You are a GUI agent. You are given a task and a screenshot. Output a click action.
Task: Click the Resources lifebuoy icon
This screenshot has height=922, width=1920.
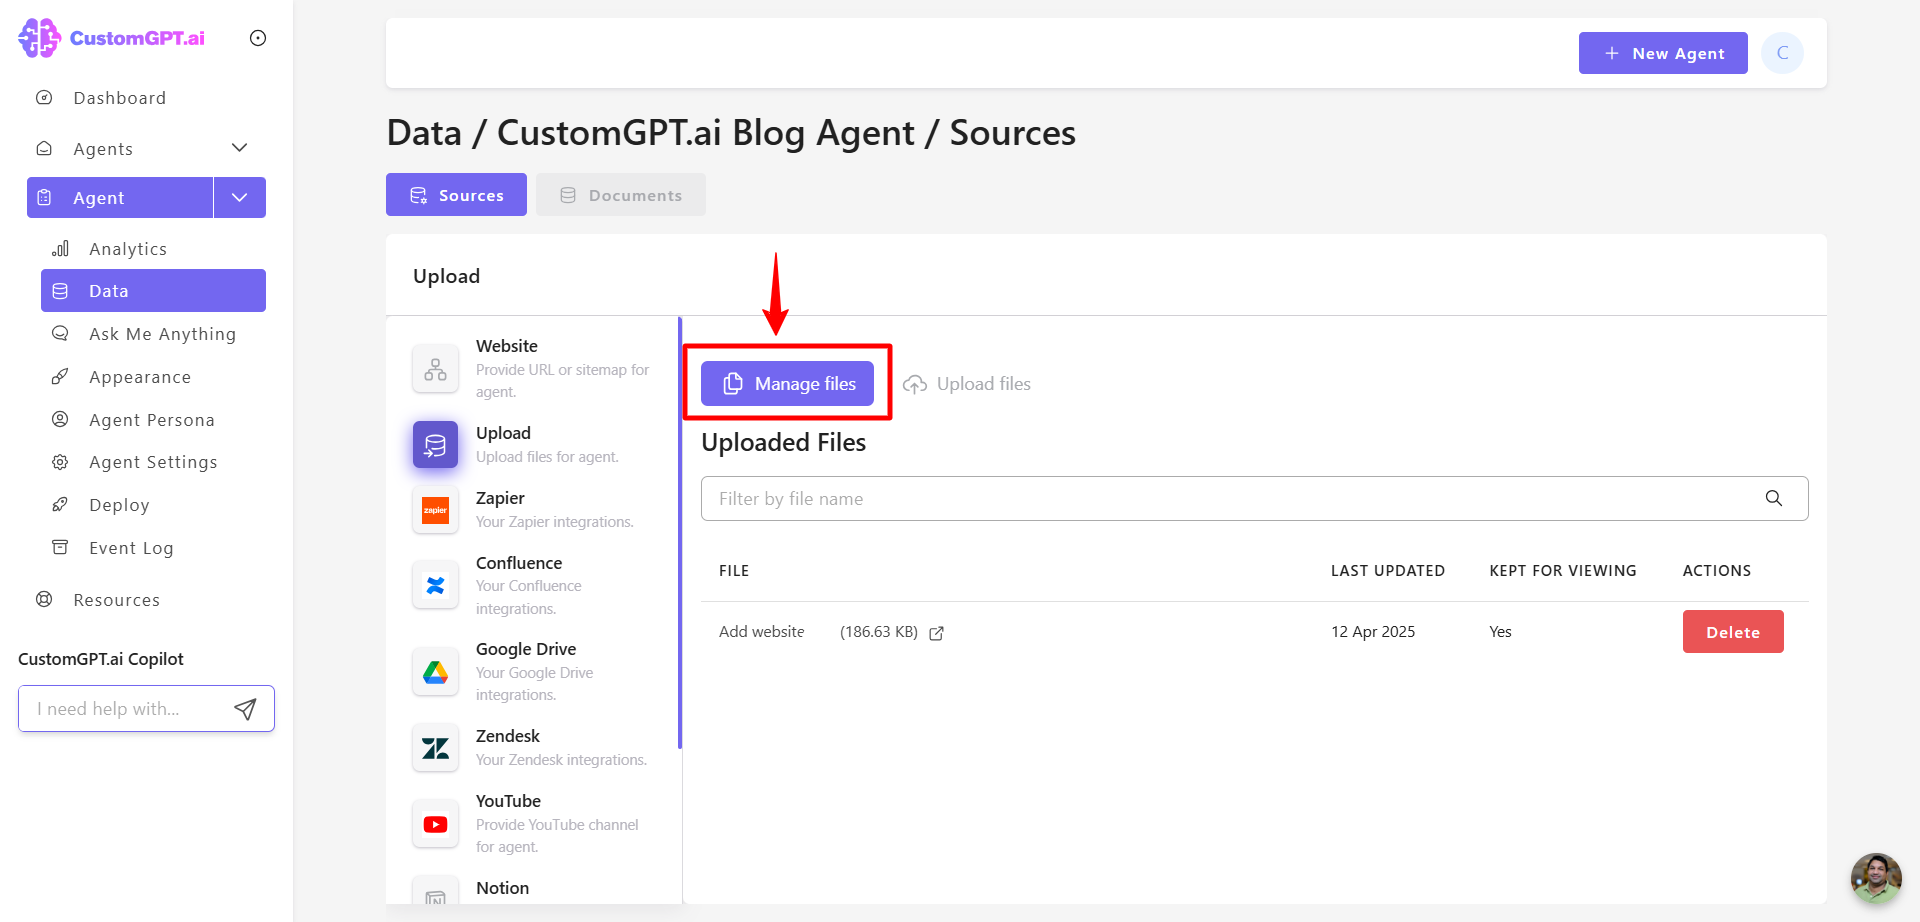(x=44, y=599)
